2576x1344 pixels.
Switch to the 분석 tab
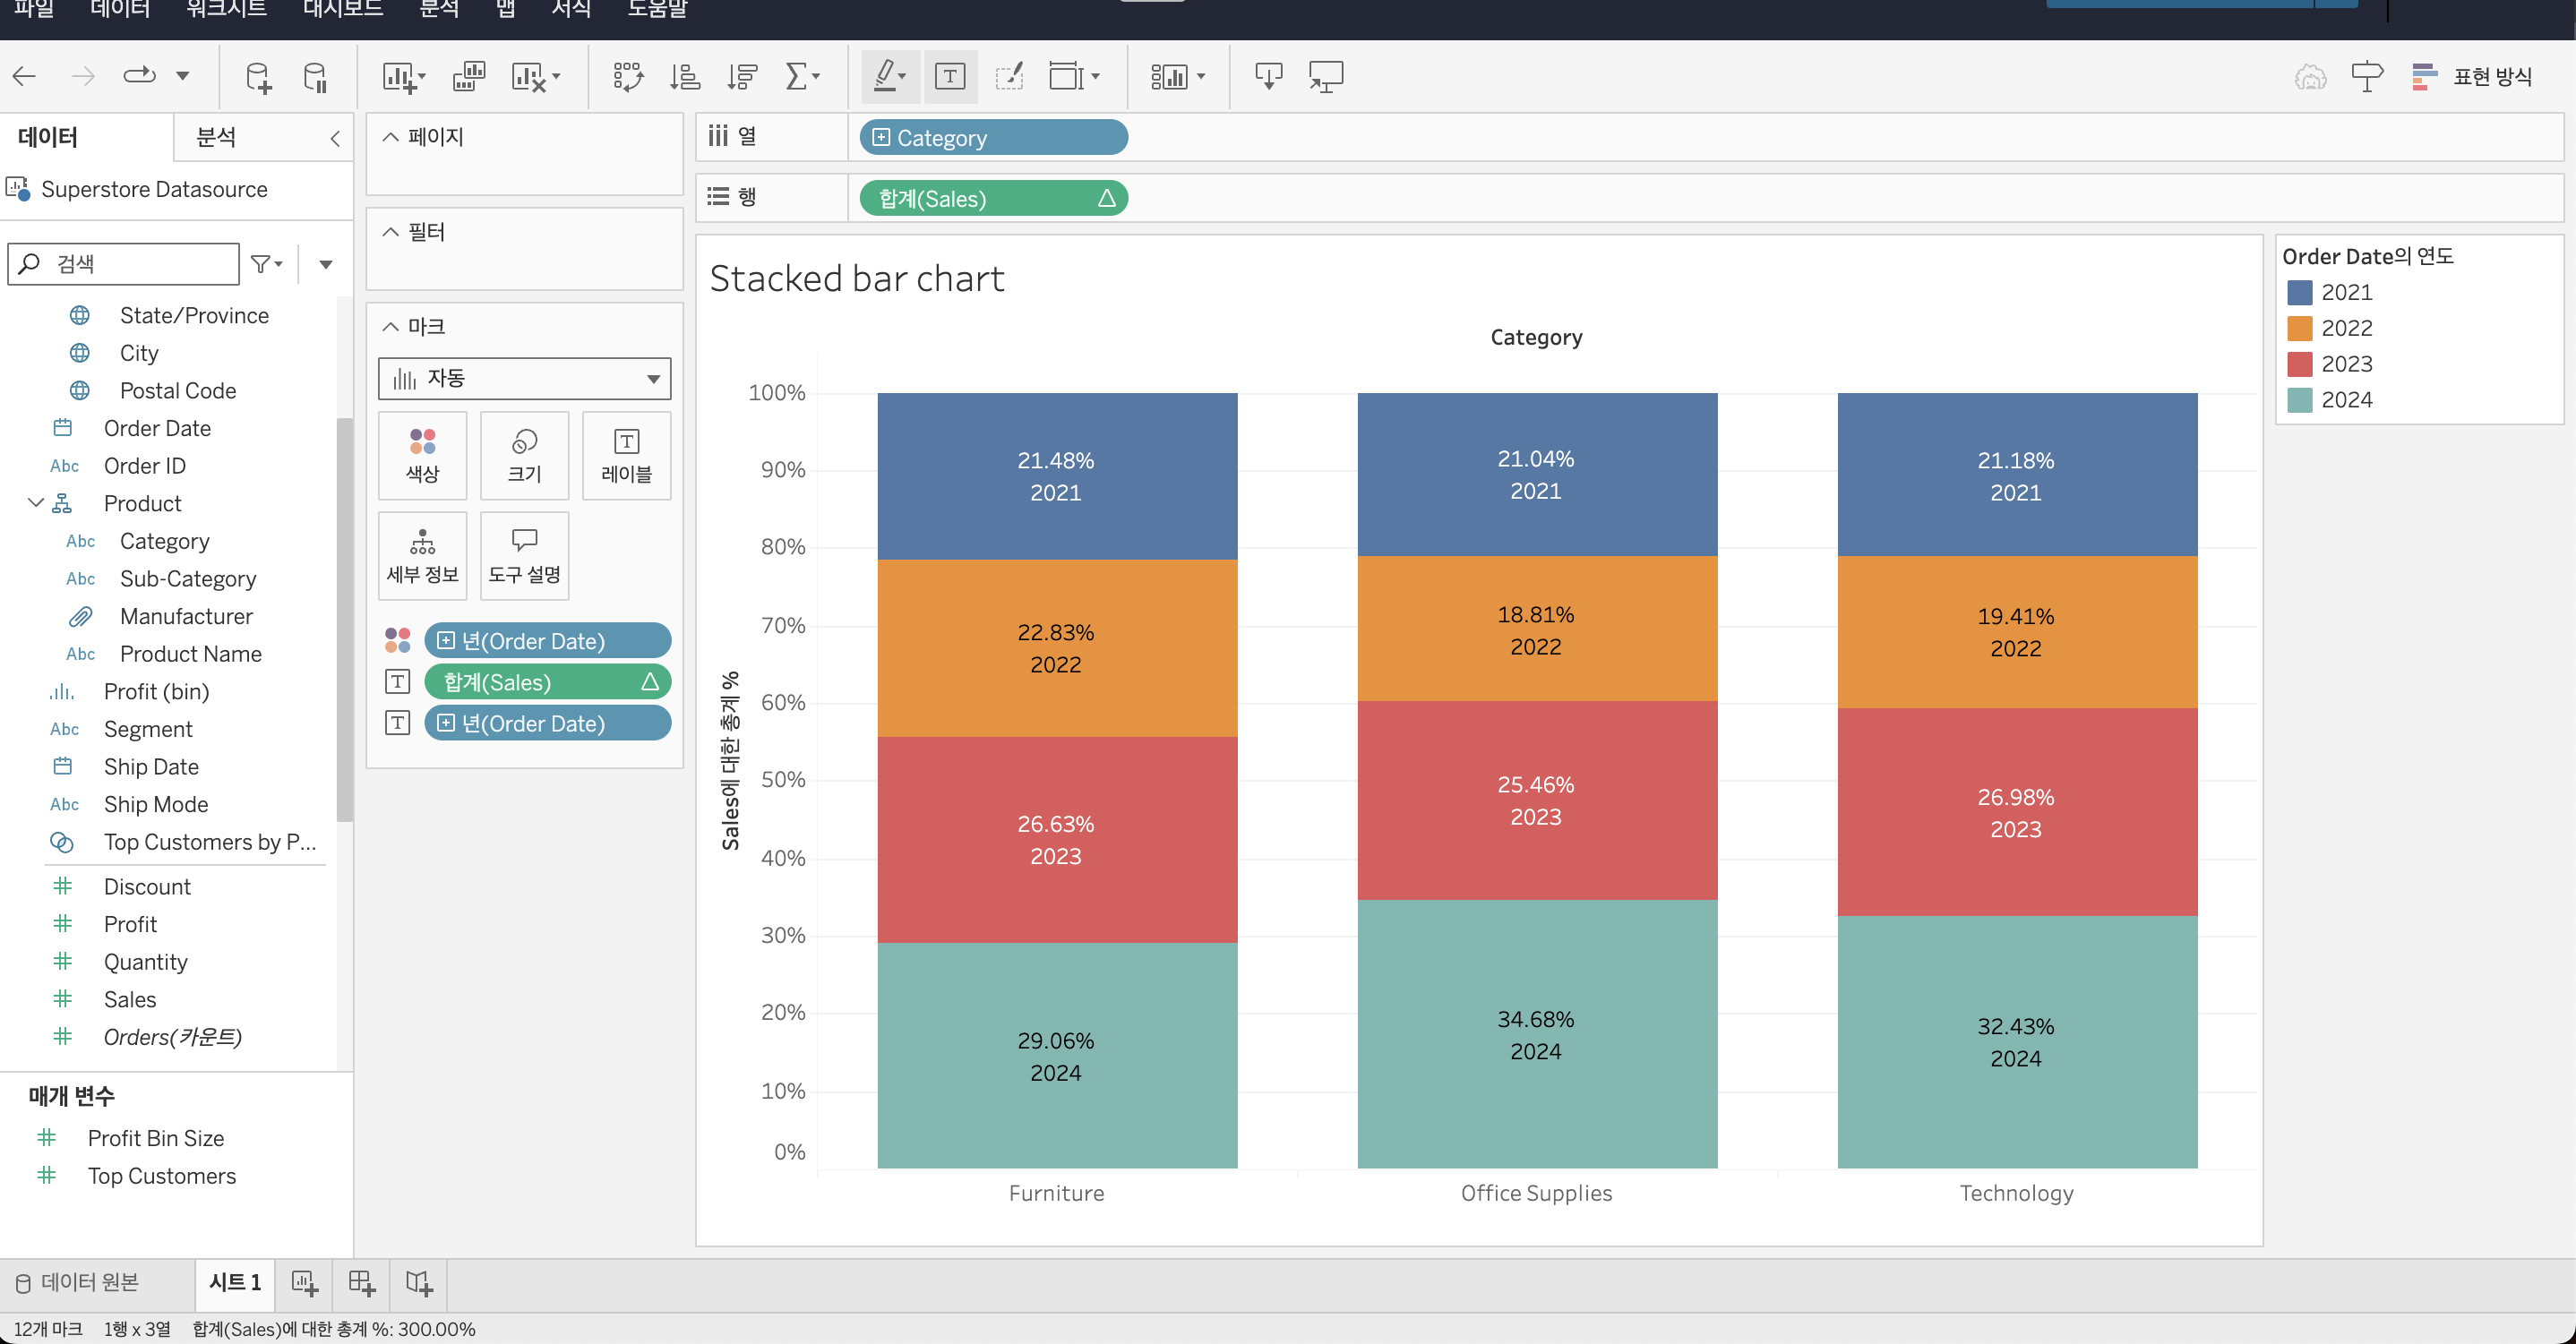coord(216,137)
